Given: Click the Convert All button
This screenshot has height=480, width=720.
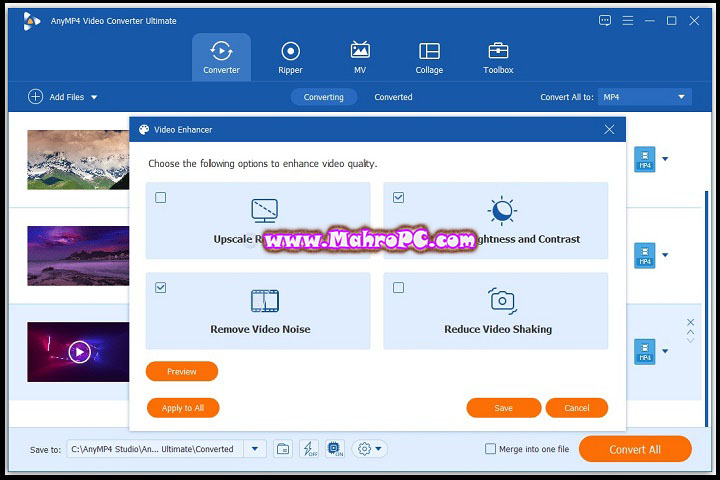Looking at the screenshot, I should [635, 449].
